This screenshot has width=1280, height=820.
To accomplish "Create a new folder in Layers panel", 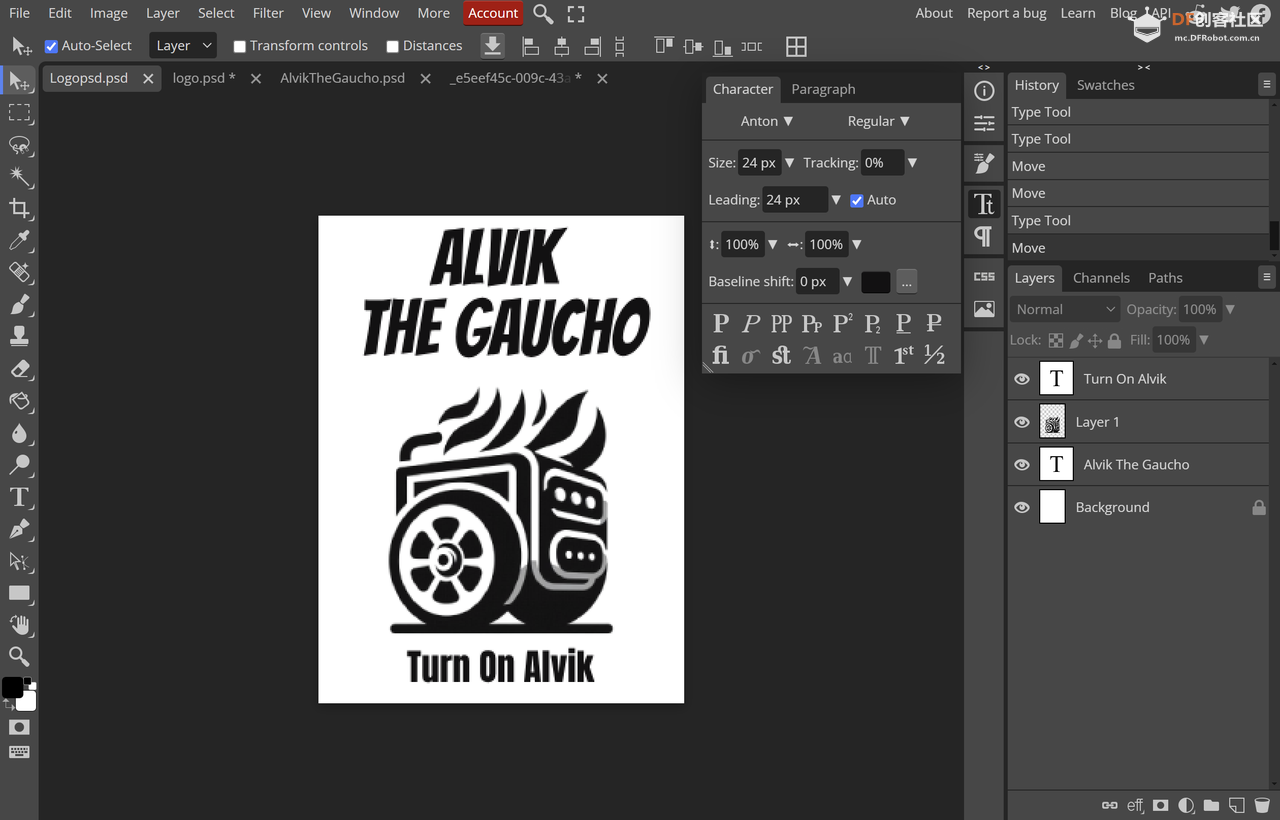I will click(1211, 805).
